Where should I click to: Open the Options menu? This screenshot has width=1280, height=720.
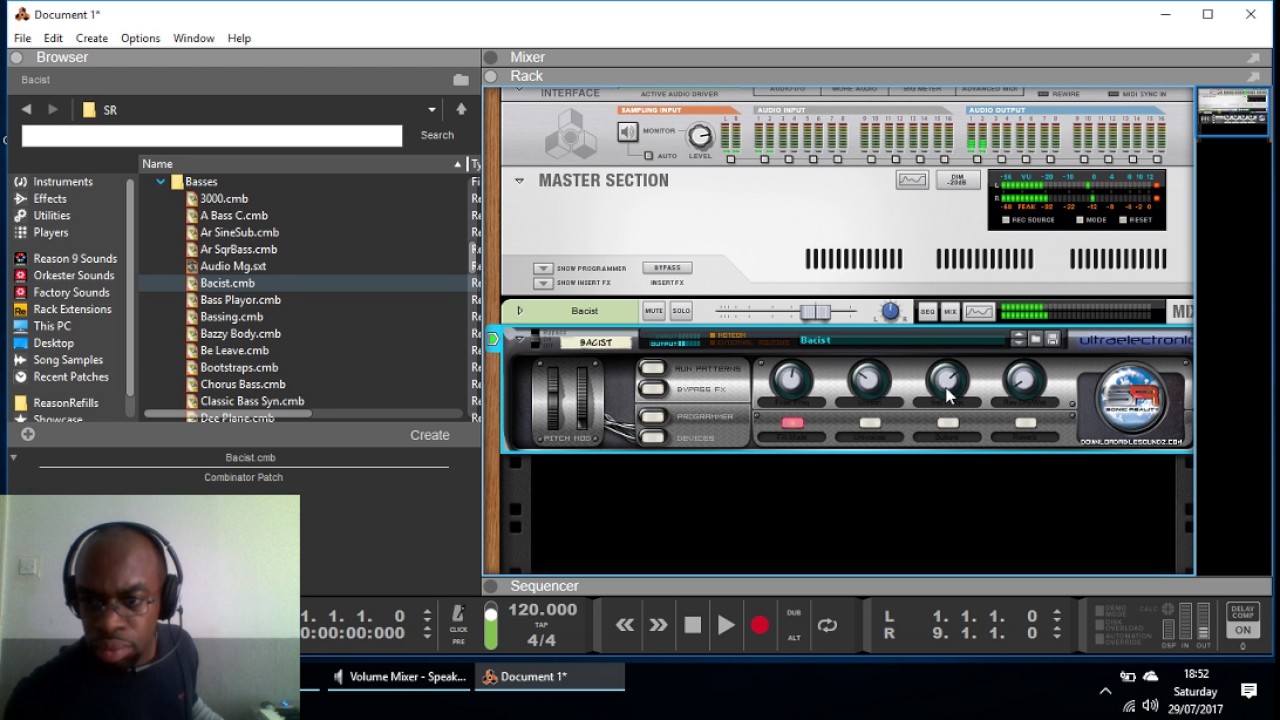point(140,38)
